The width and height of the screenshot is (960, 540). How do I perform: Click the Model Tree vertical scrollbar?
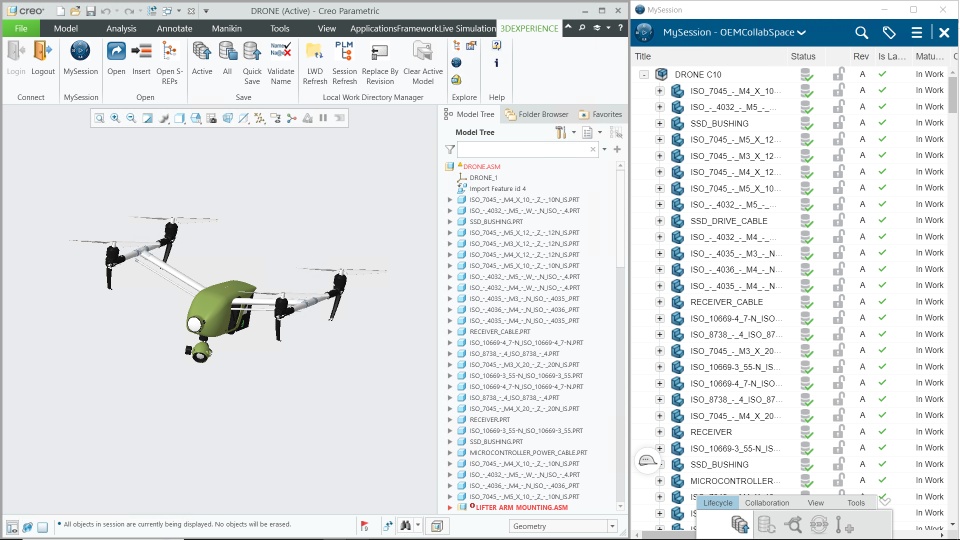tap(620, 220)
